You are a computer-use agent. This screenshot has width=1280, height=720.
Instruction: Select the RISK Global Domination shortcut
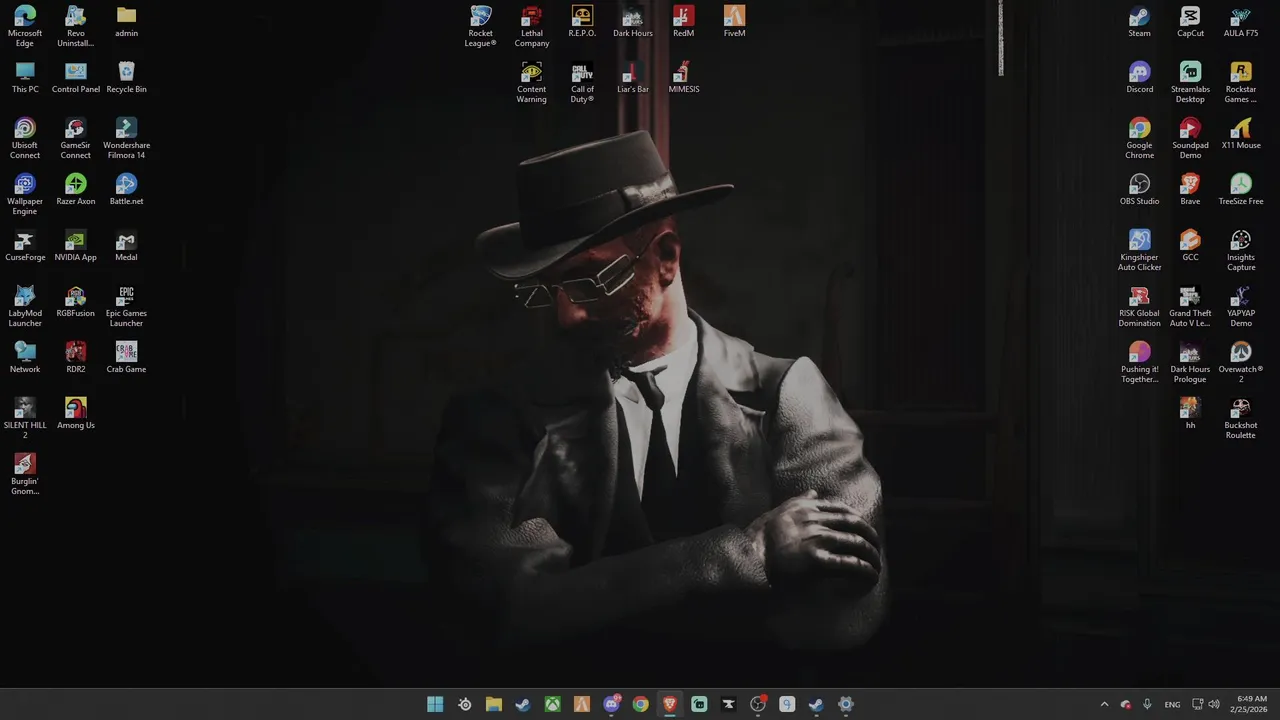pos(1139,306)
